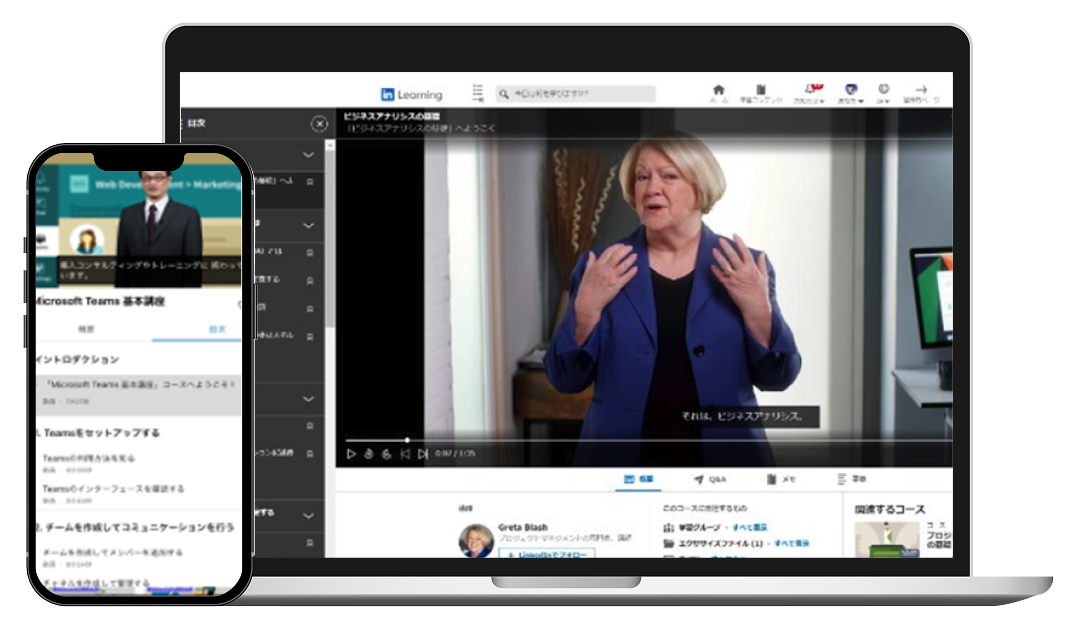
Task: Tap Microsoft Teams 基本講座 title on phone
Action: pyautogui.click(x=99, y=301)
